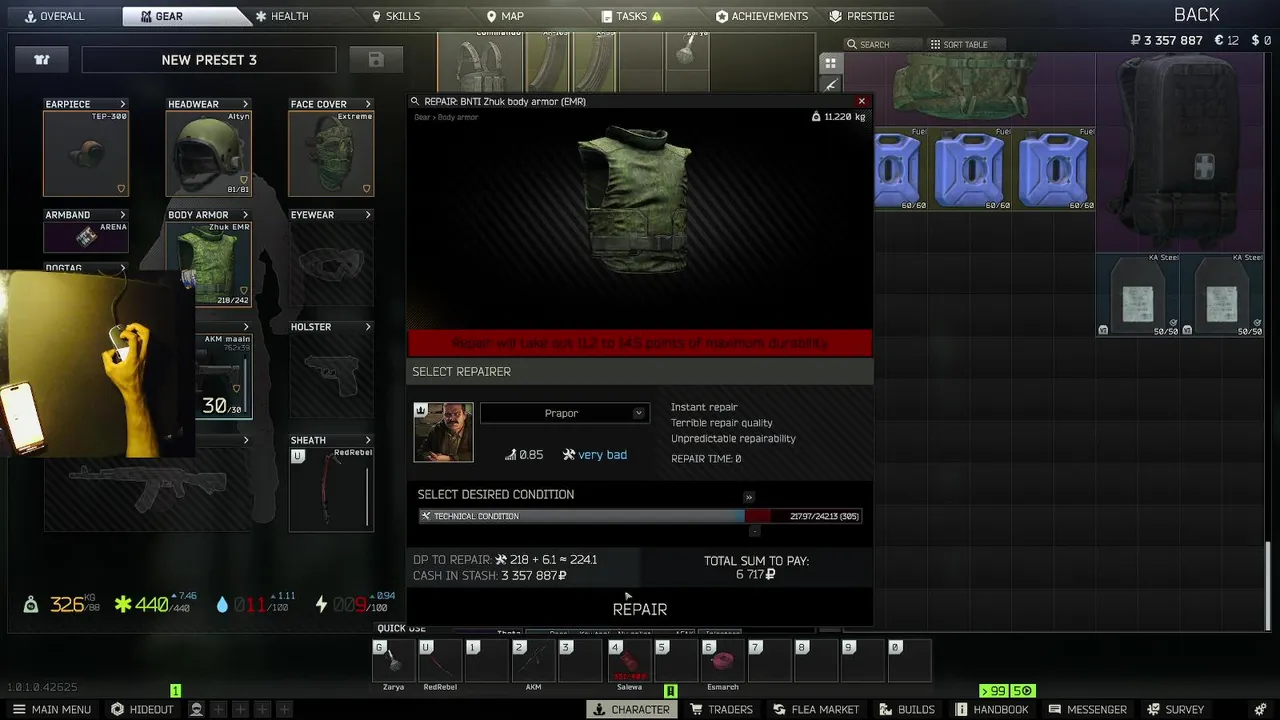Select the left KA Steel armor plate

point(1139,295)
